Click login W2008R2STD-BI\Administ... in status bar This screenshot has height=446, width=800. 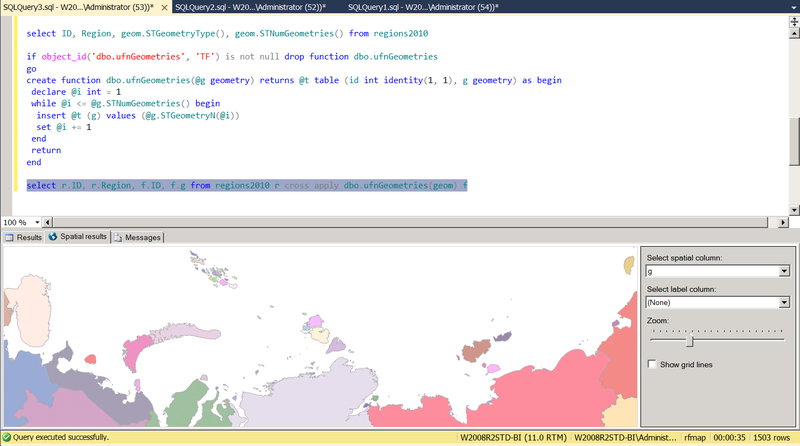pyautogui.click(x=625, y=438)
